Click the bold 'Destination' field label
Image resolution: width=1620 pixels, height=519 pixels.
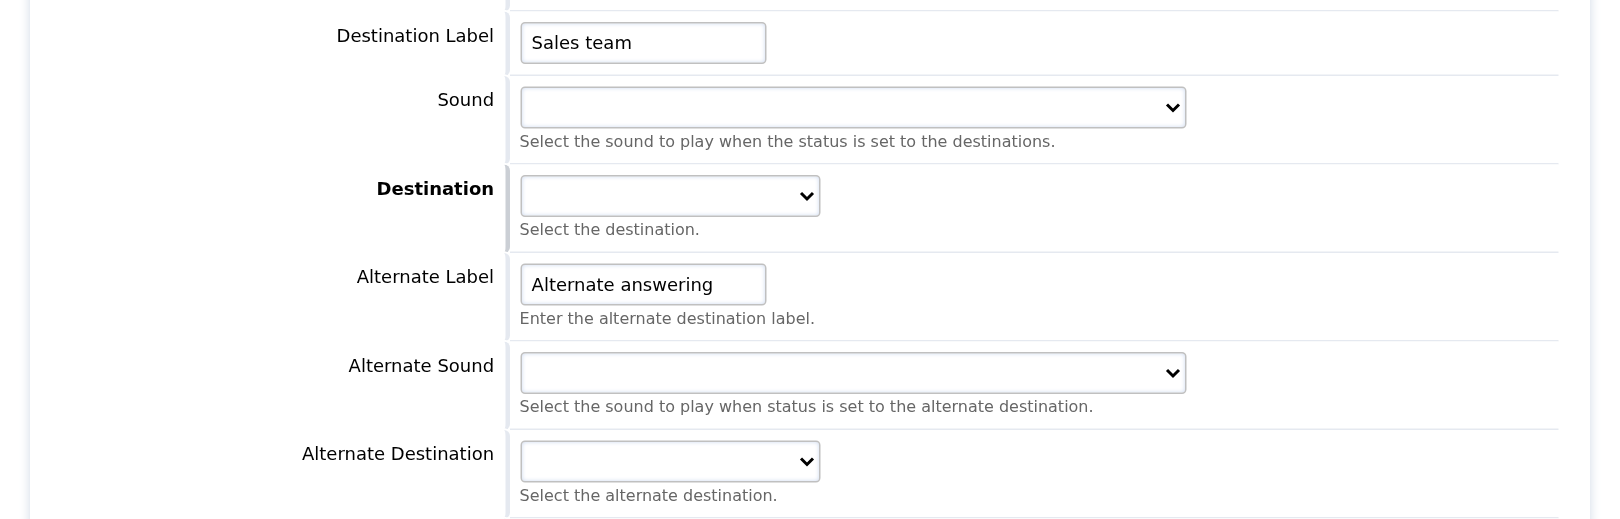[x=435, y=189]
